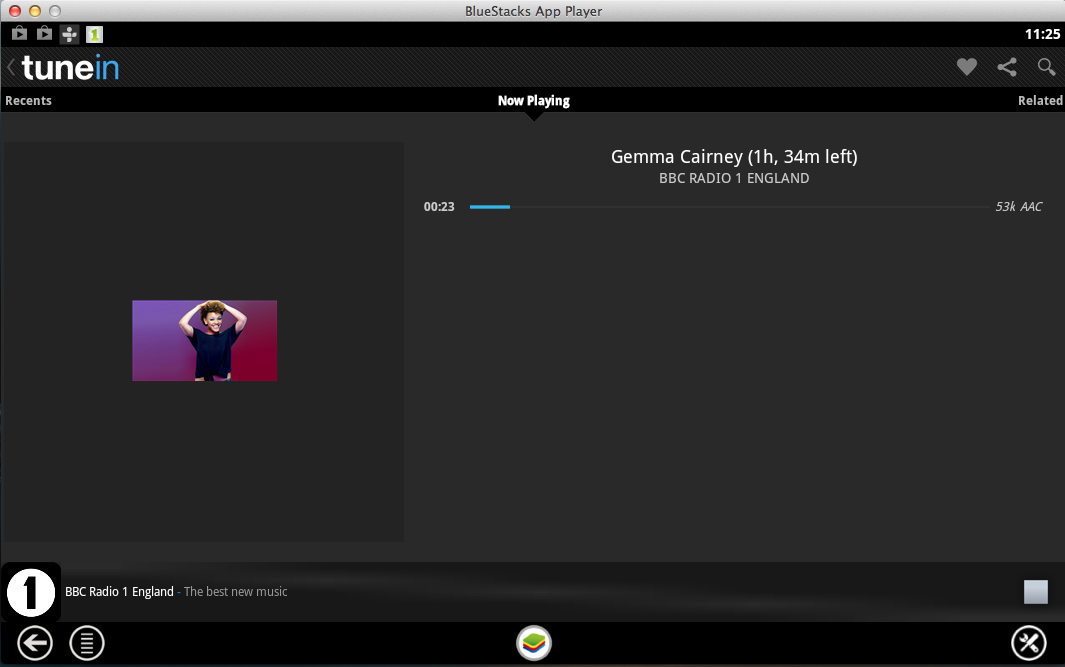Switch to the Recents tab
1065x667 pixels.
(29, 101)
